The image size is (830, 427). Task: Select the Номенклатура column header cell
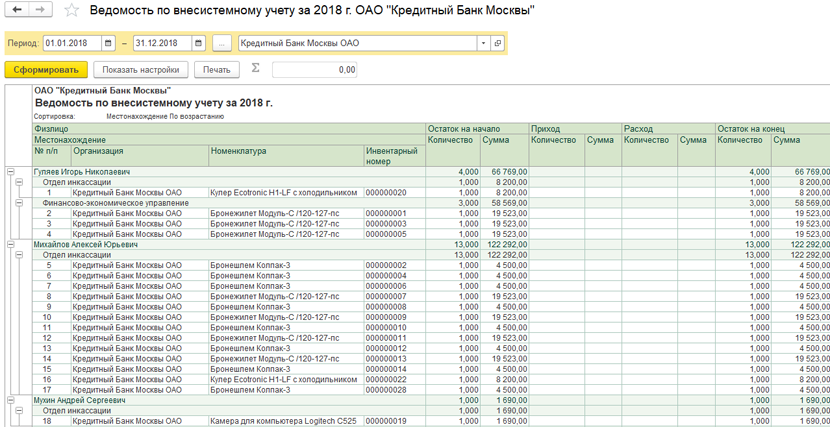click(x=286, y=152)
